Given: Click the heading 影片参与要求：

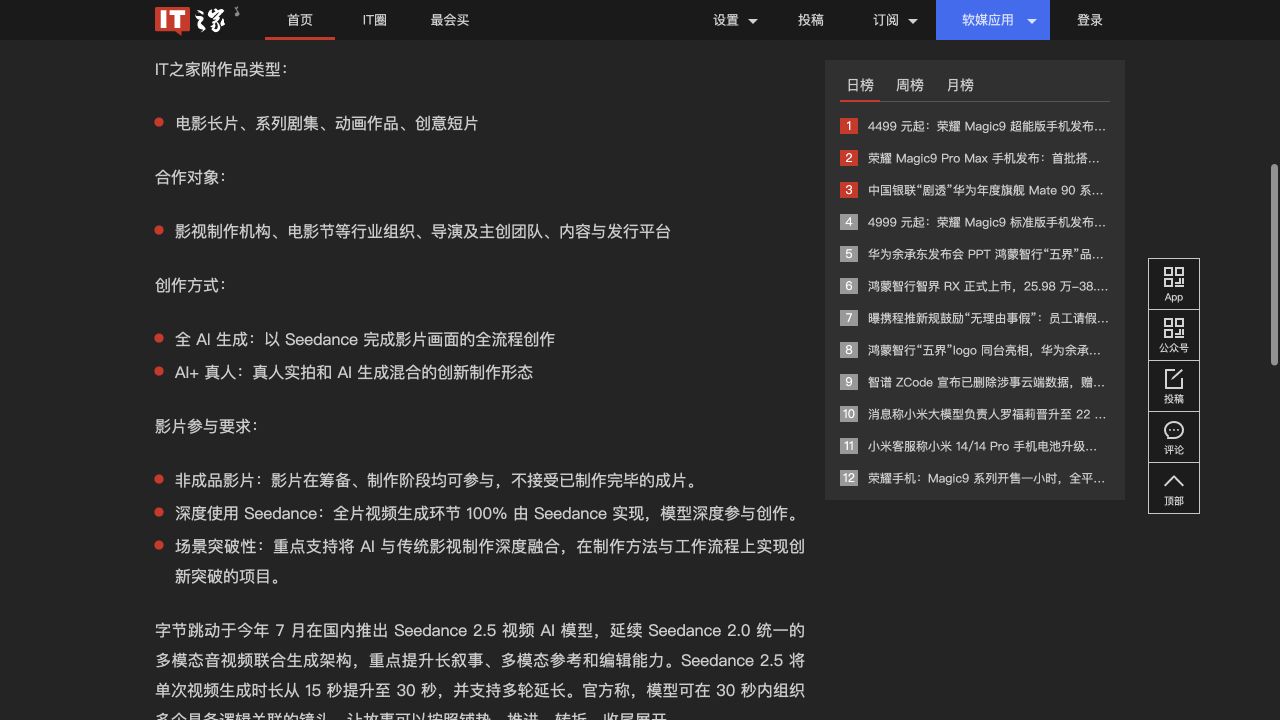Looking at the screenshot, I should tap(207, 426).
